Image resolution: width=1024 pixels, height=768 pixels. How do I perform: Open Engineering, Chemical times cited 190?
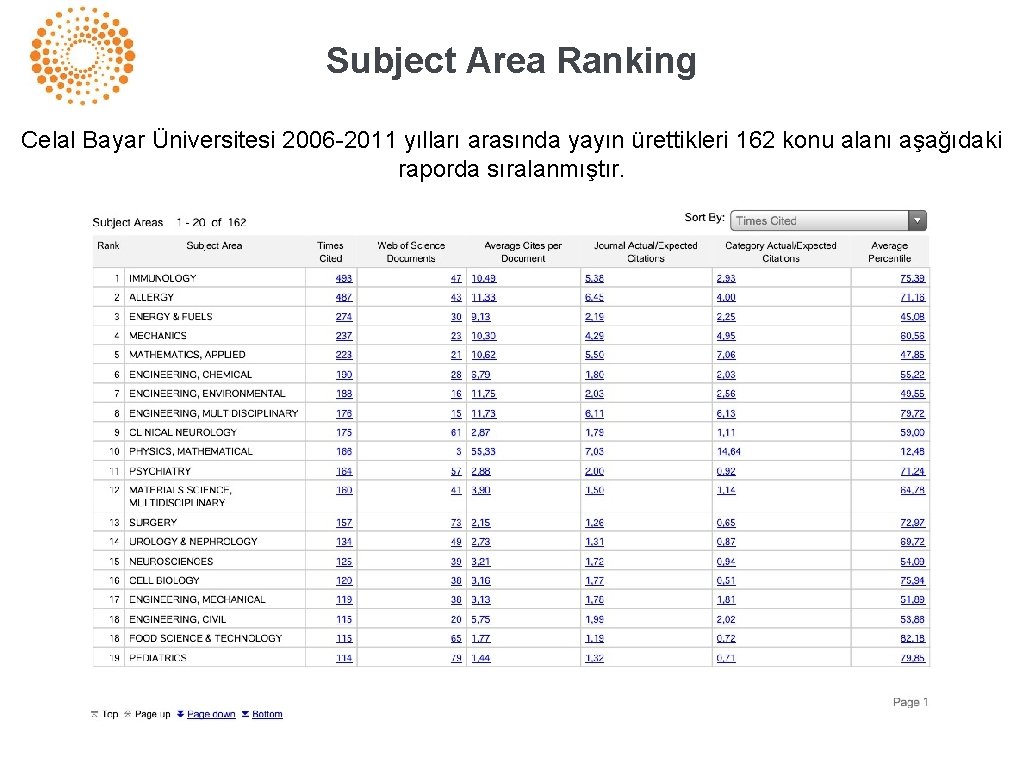[344, 375]
